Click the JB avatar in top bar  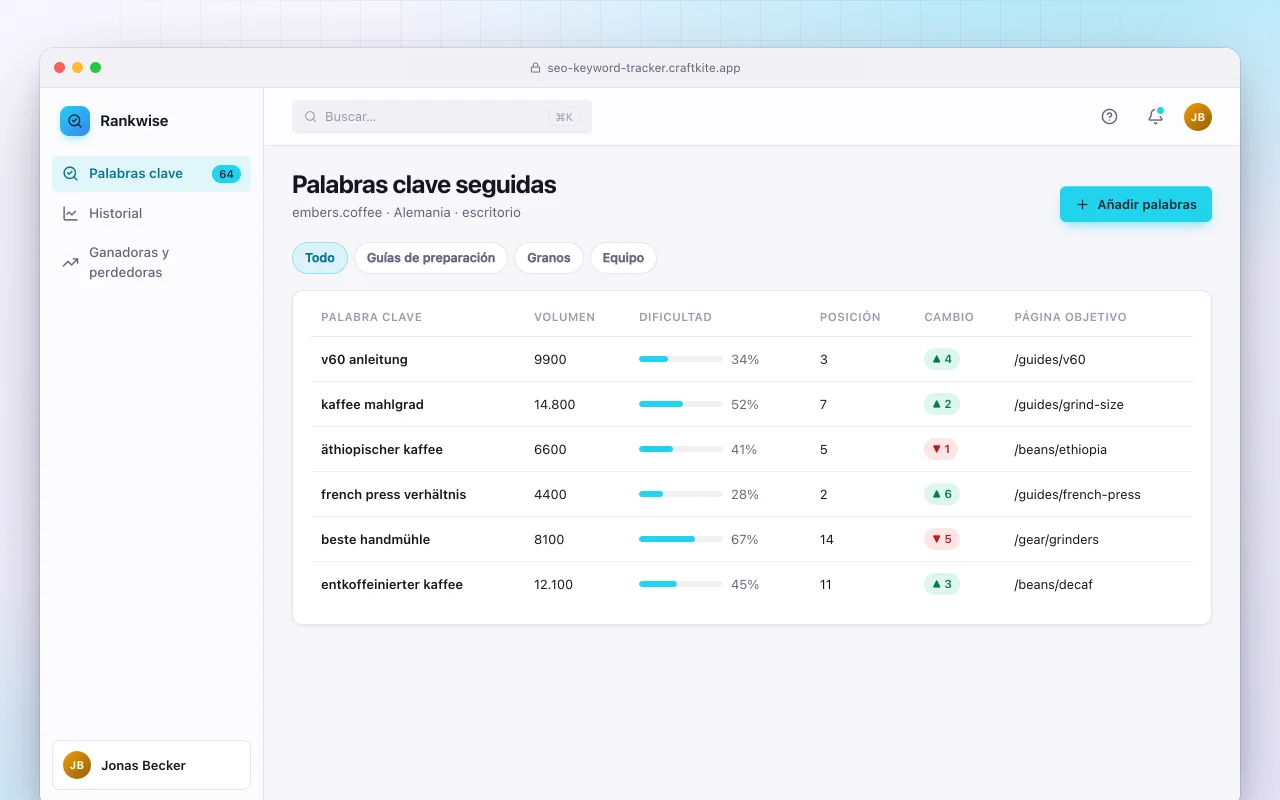(1198, 117)
